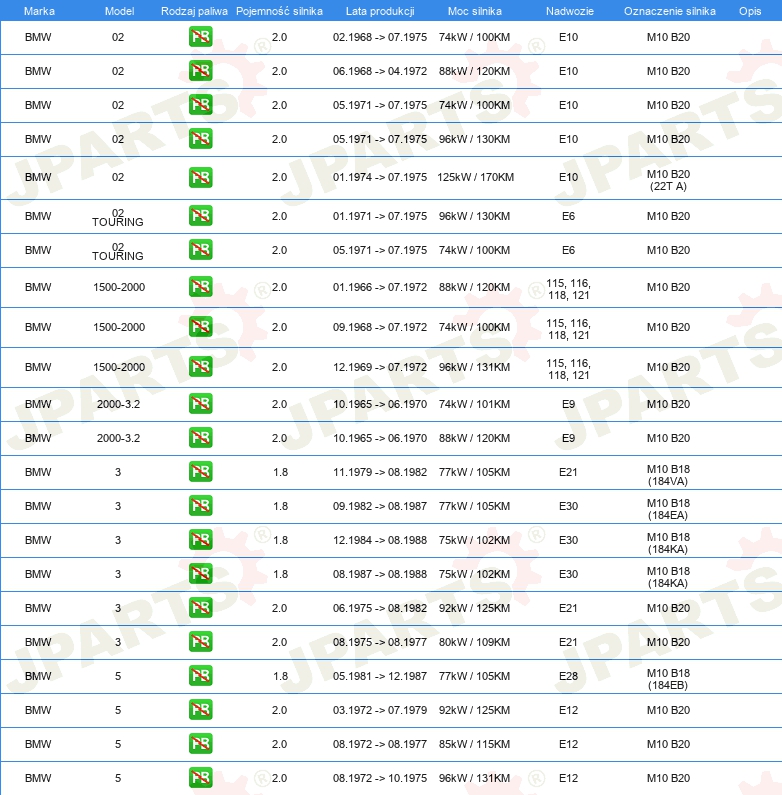The height and width of the screenshot is (795, 782).
Task: Click the fuel icon in the 08.1987 -> 08.1988 row
Action: pos(200,574)
